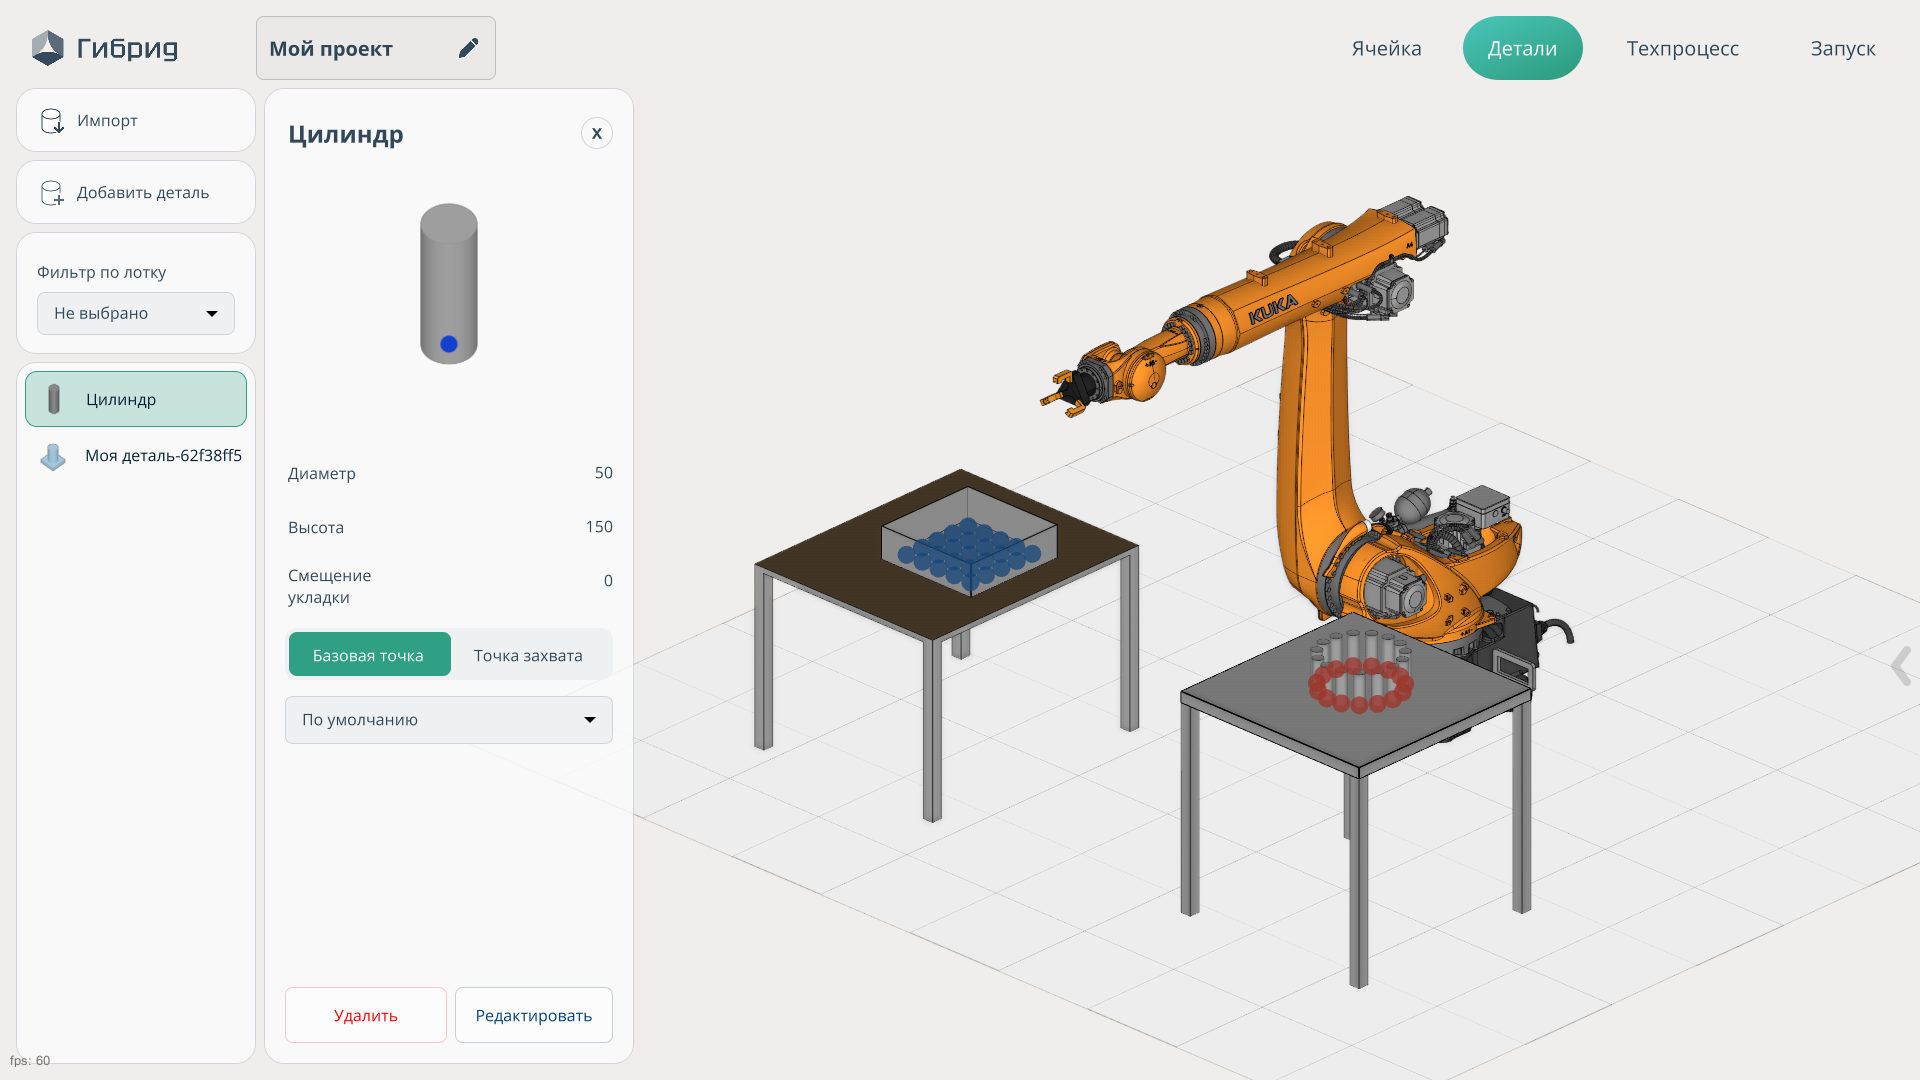Go to the Техпроцесс tab
The width and height of the screenshot is (1920, 1080).
click(x=1682, y=48)
